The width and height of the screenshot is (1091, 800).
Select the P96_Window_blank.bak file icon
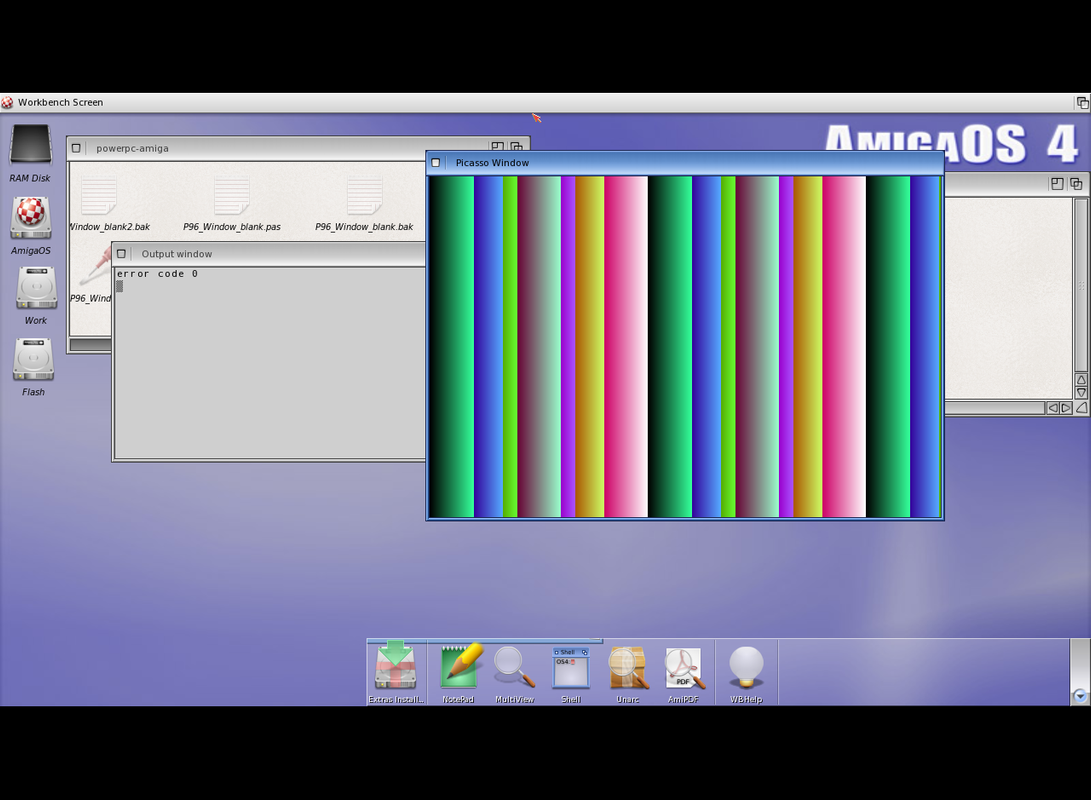tap(365, 197)
